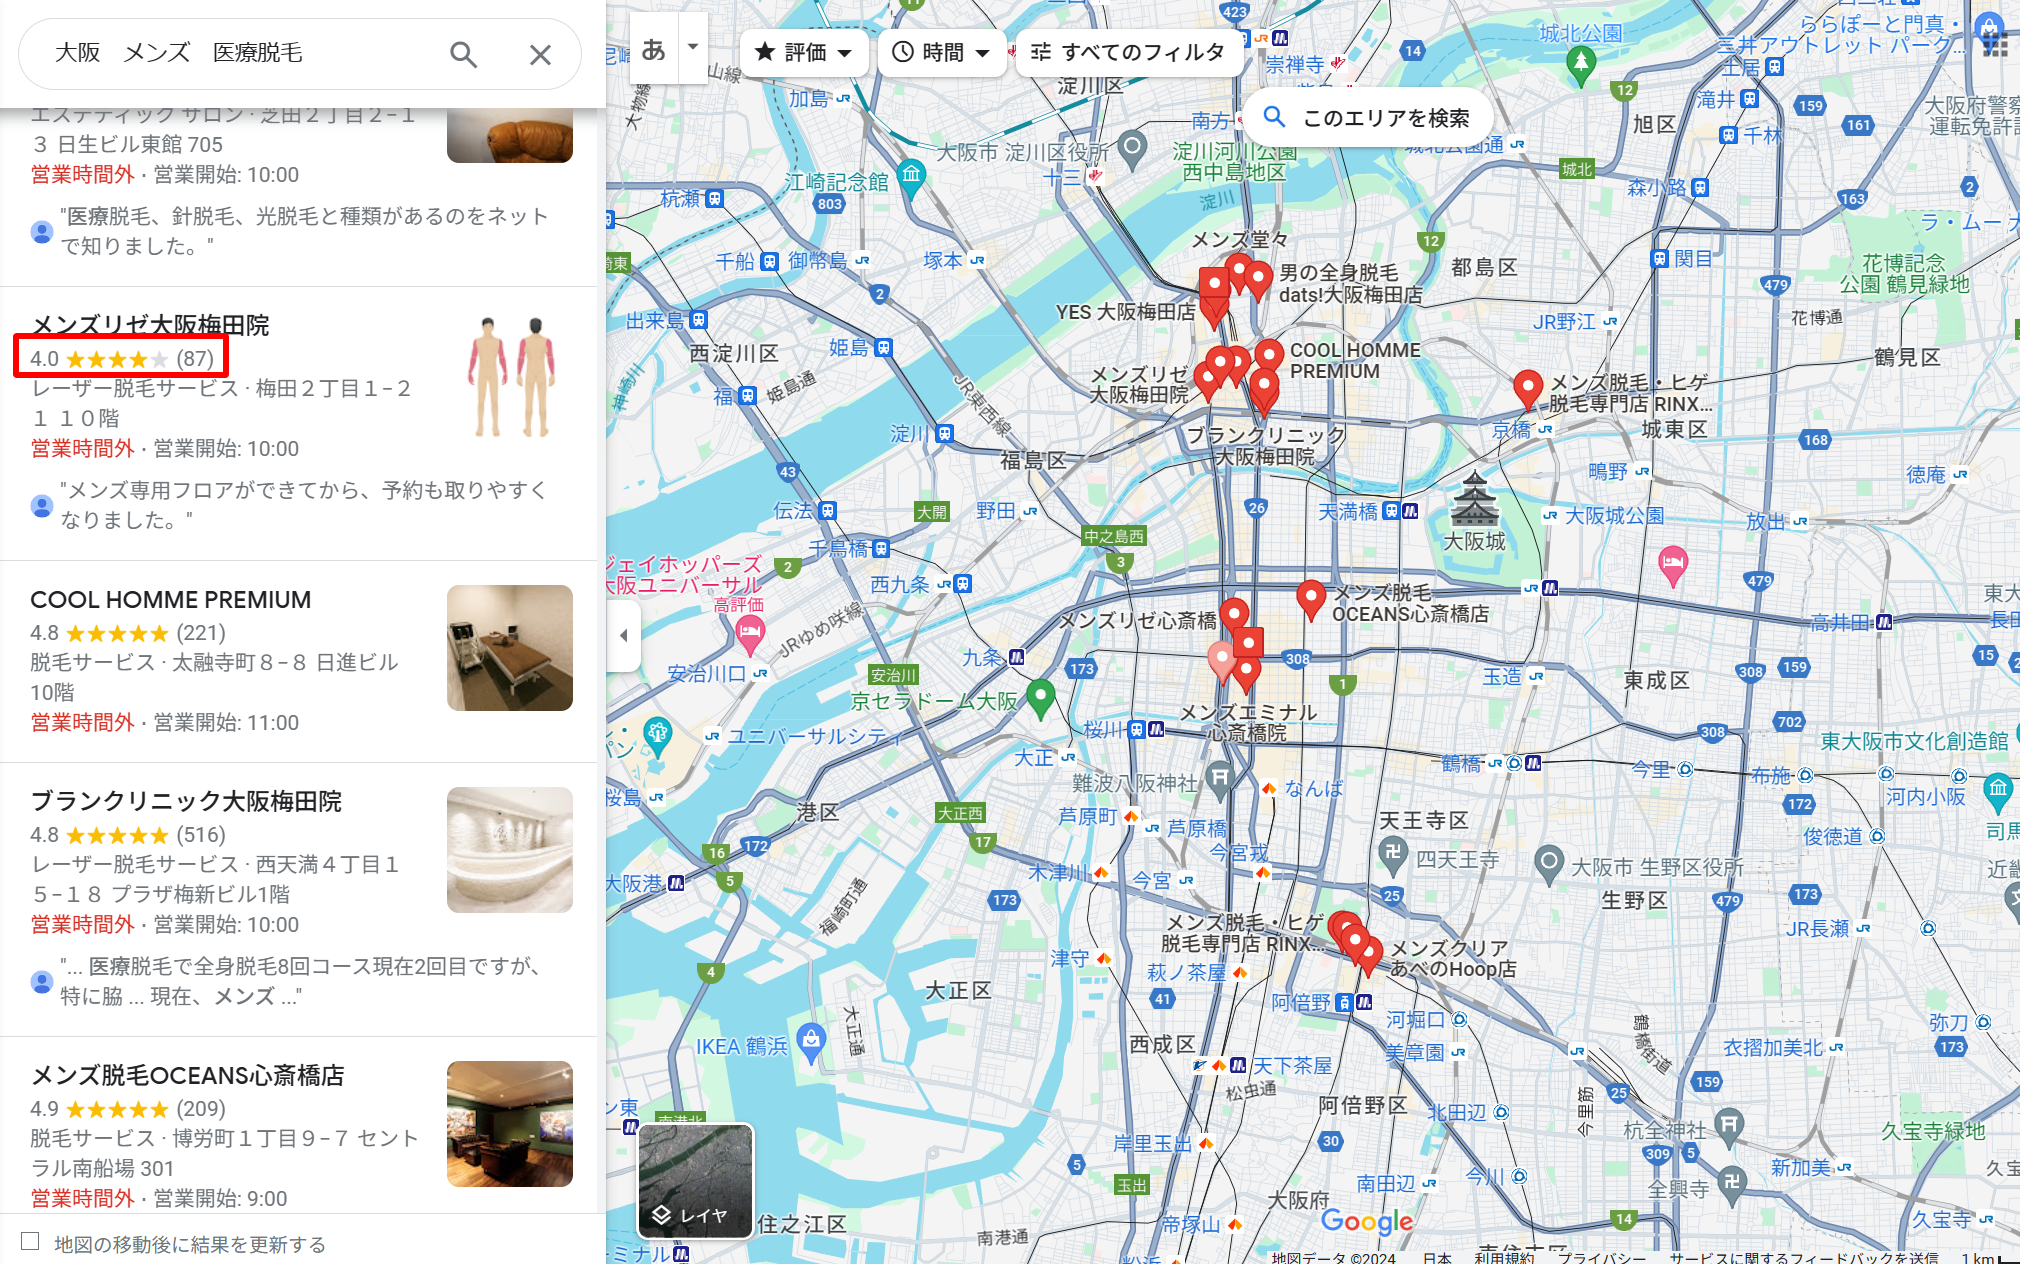Screen dimensions: 2020x1264
Task: Click the 日本 region link at map bottom
Action: pos(1437,1257)
